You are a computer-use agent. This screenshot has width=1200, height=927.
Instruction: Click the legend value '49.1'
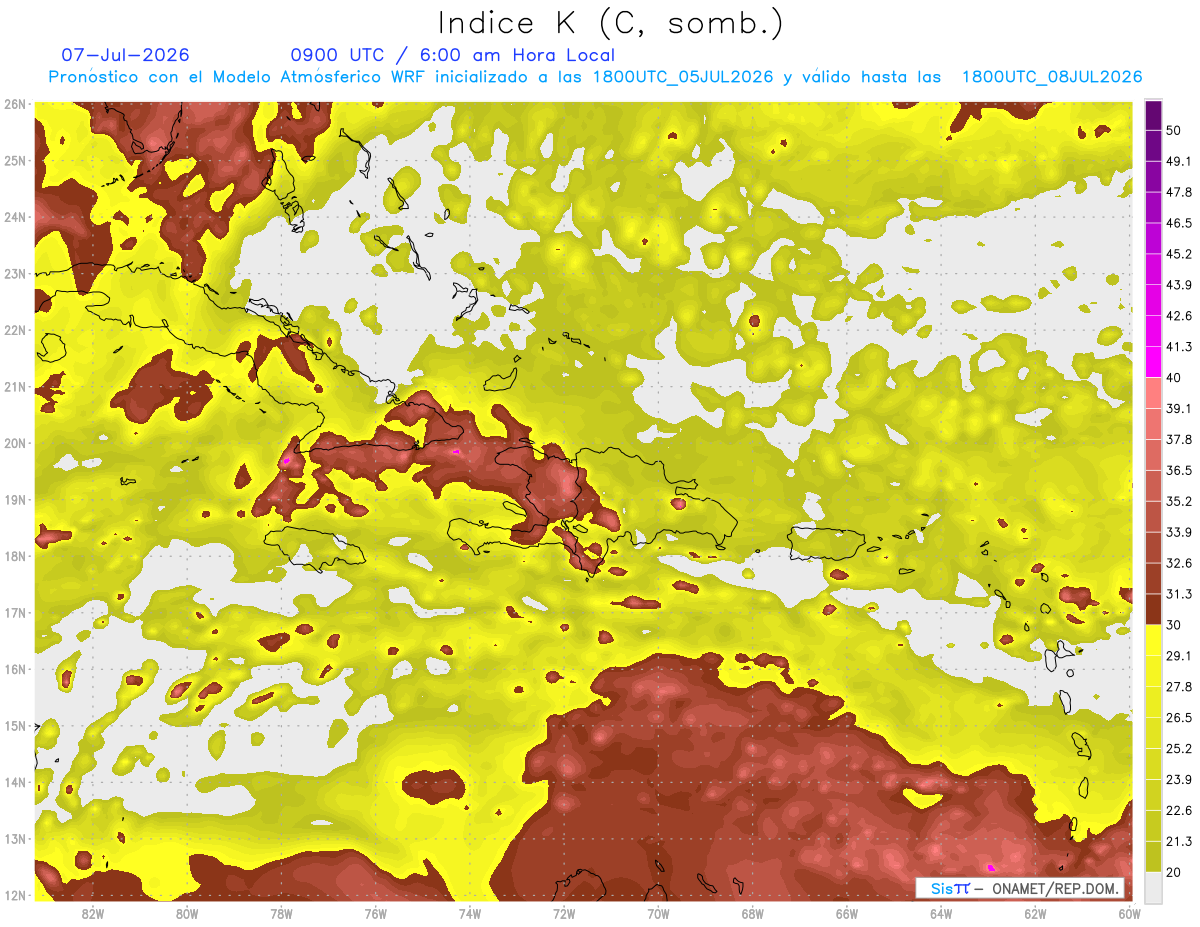[x=1179, y=161]
